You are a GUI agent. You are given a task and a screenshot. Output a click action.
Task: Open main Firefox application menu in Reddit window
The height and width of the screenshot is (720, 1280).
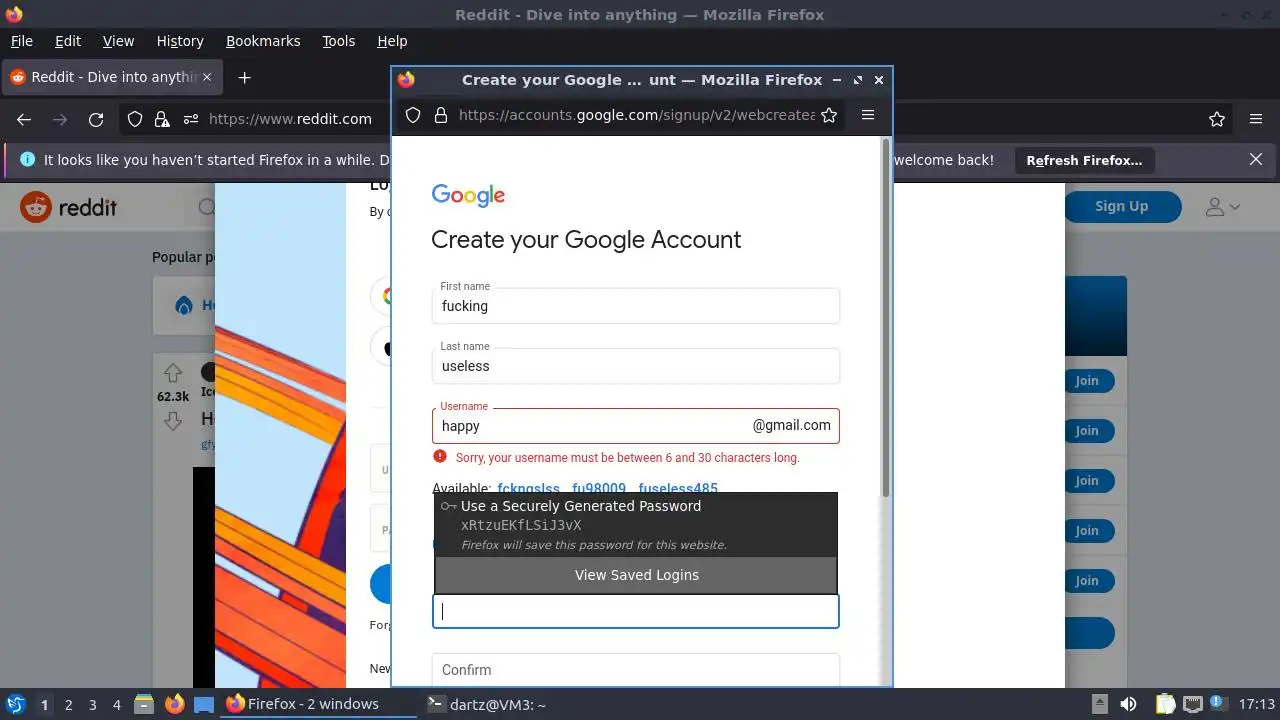coord(1256,119)
